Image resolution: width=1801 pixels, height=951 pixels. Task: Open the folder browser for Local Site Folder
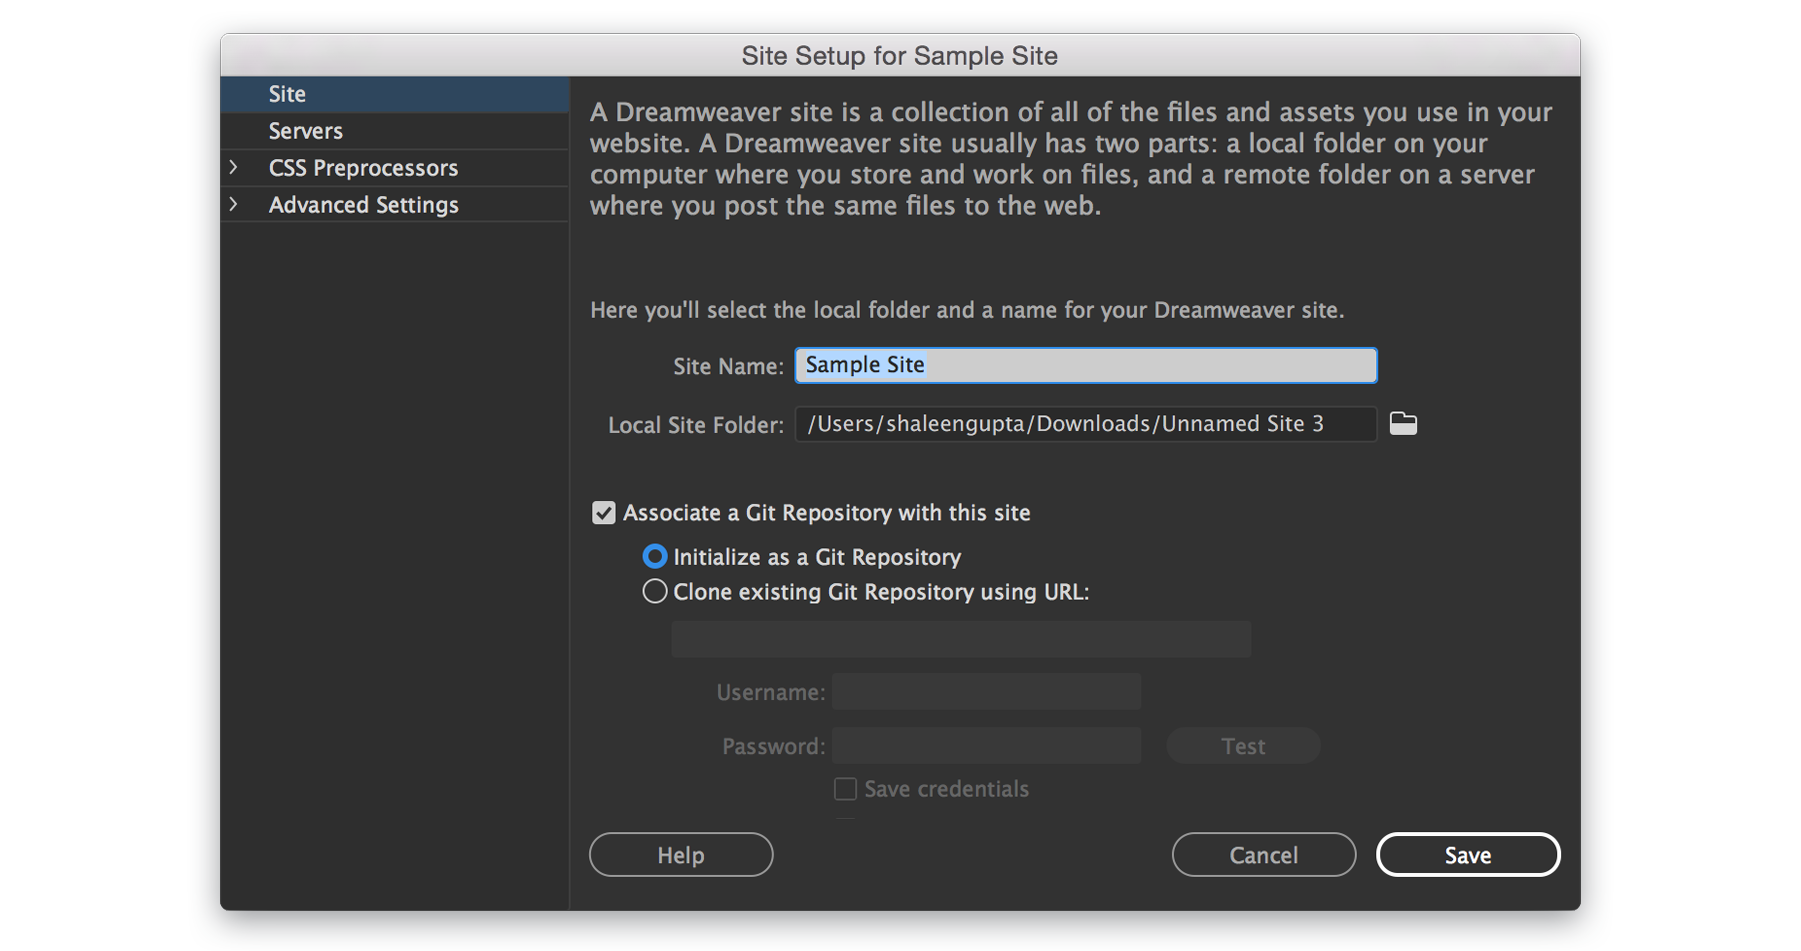pos(1402,423)
